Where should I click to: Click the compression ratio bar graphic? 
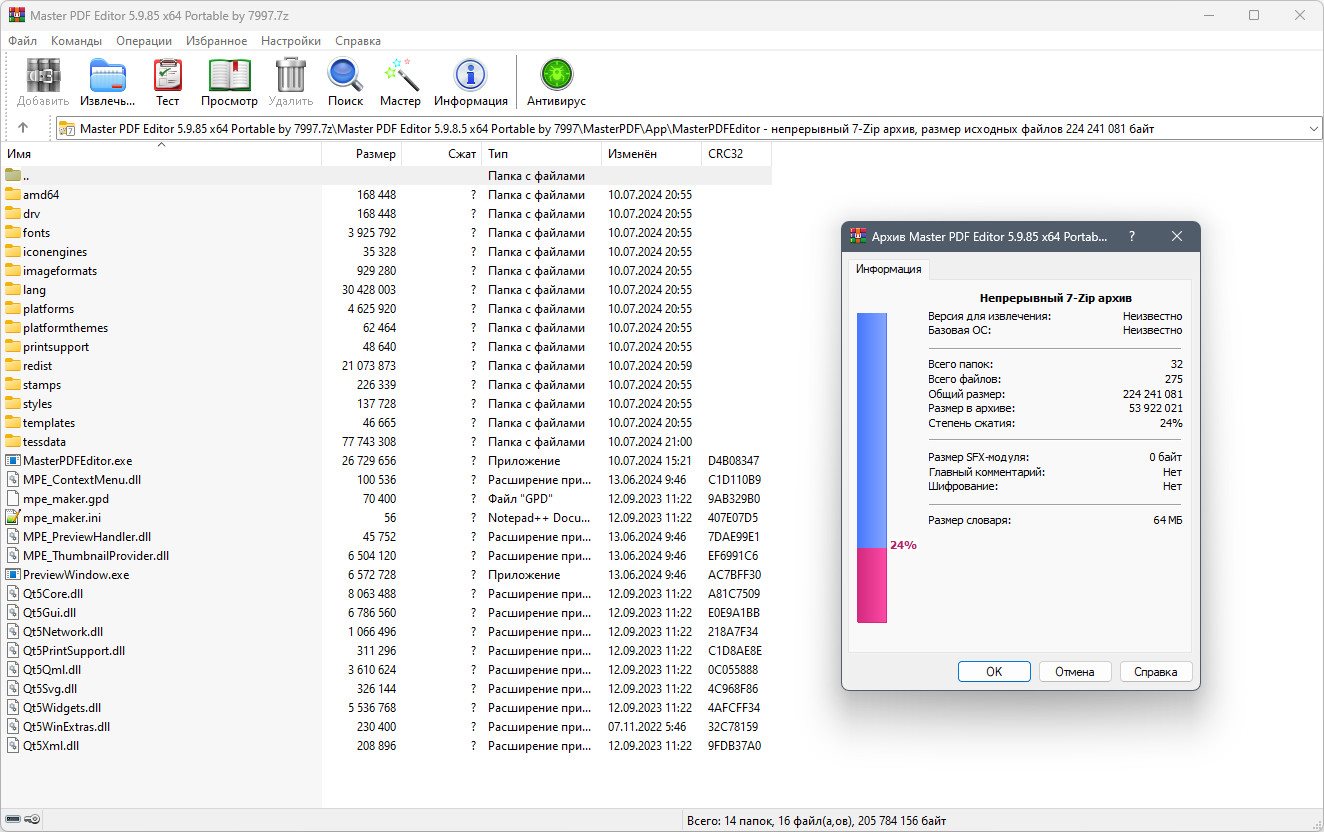[x=871, y=467]
